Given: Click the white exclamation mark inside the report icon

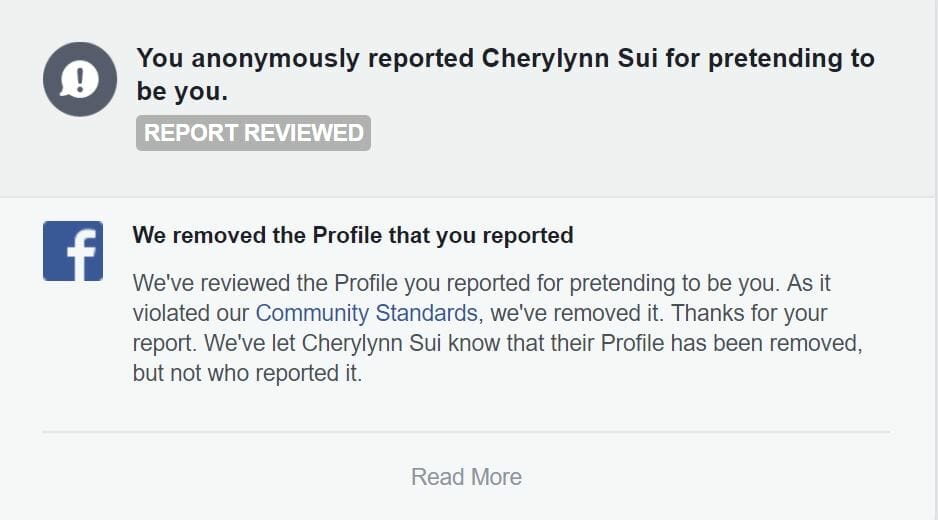Looking at the screenshot, I should [x=80, y=77].
